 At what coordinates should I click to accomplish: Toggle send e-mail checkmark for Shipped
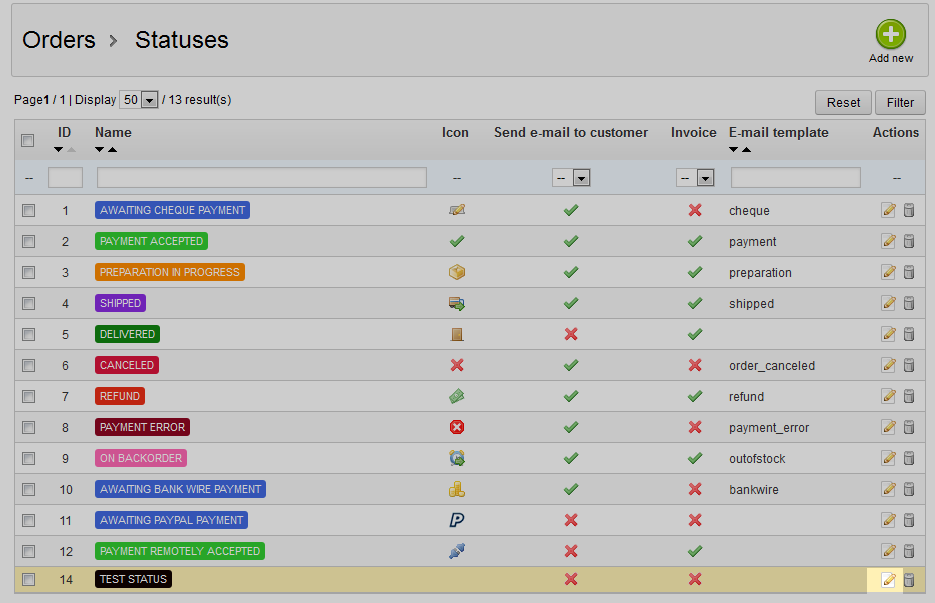[x=571, y=303]
